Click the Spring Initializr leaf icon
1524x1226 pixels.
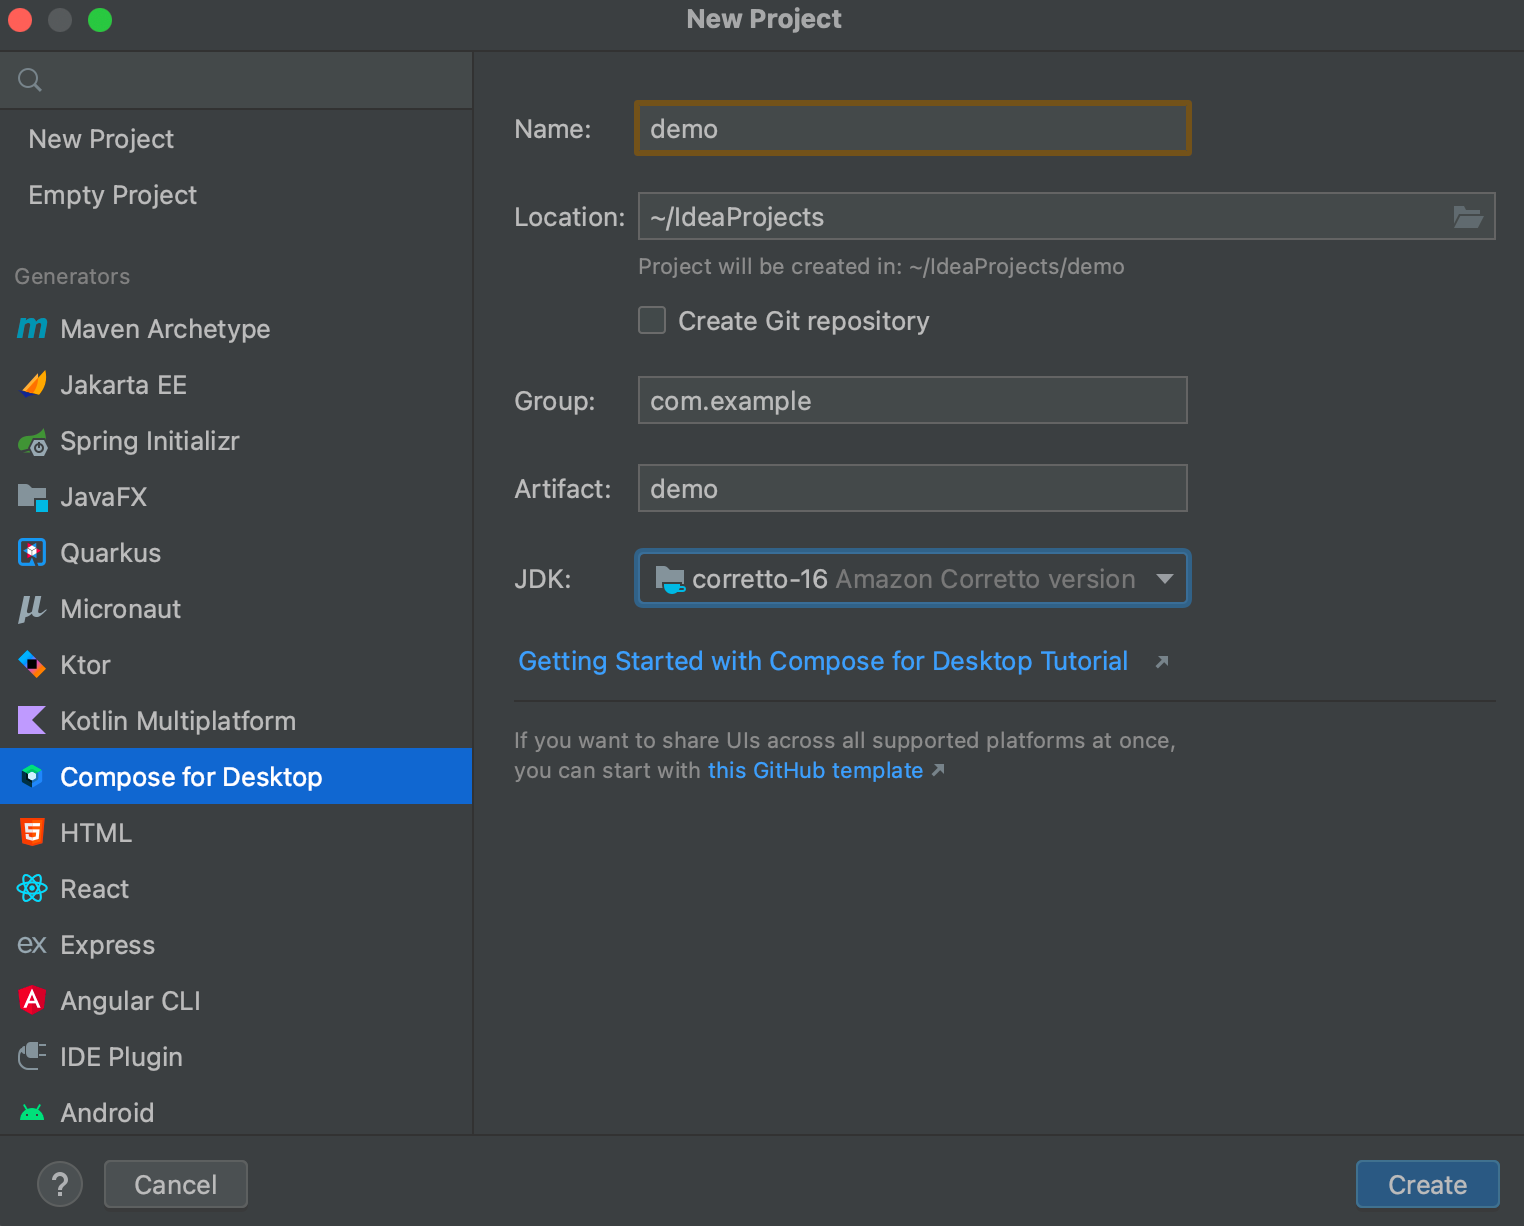coord(33,441)
